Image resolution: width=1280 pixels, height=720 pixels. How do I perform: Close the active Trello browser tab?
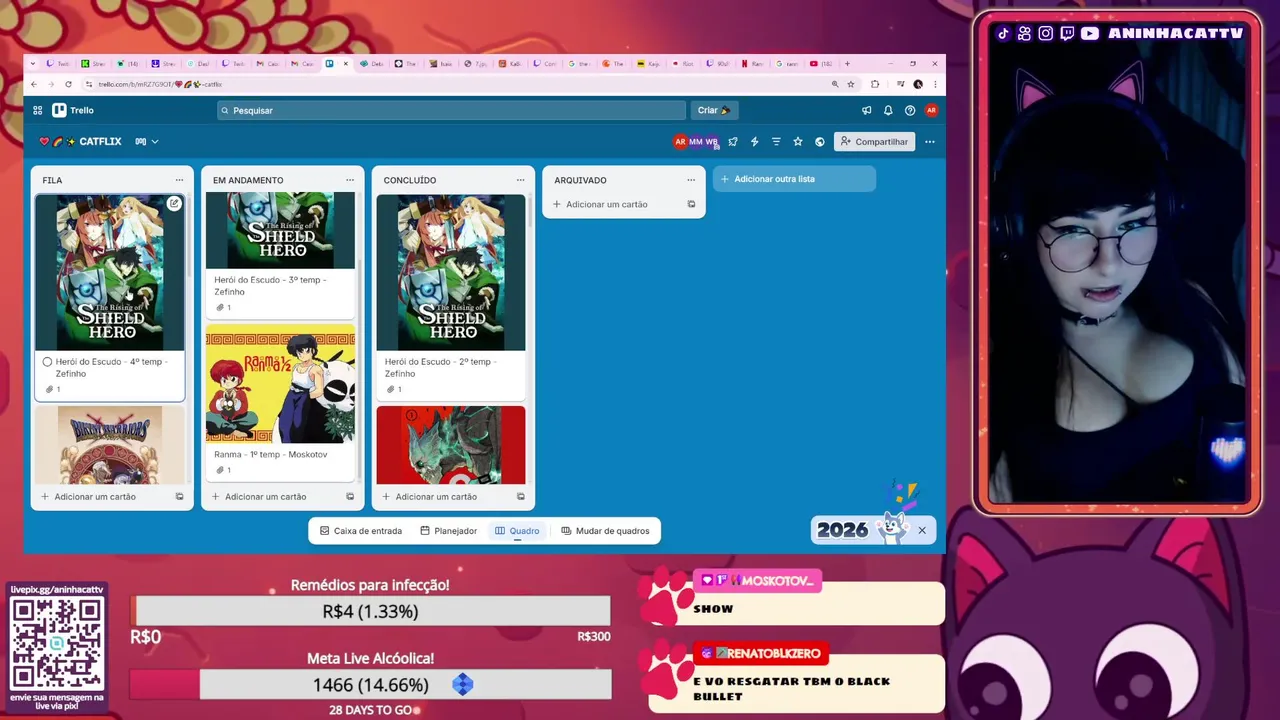coord(346,64)
